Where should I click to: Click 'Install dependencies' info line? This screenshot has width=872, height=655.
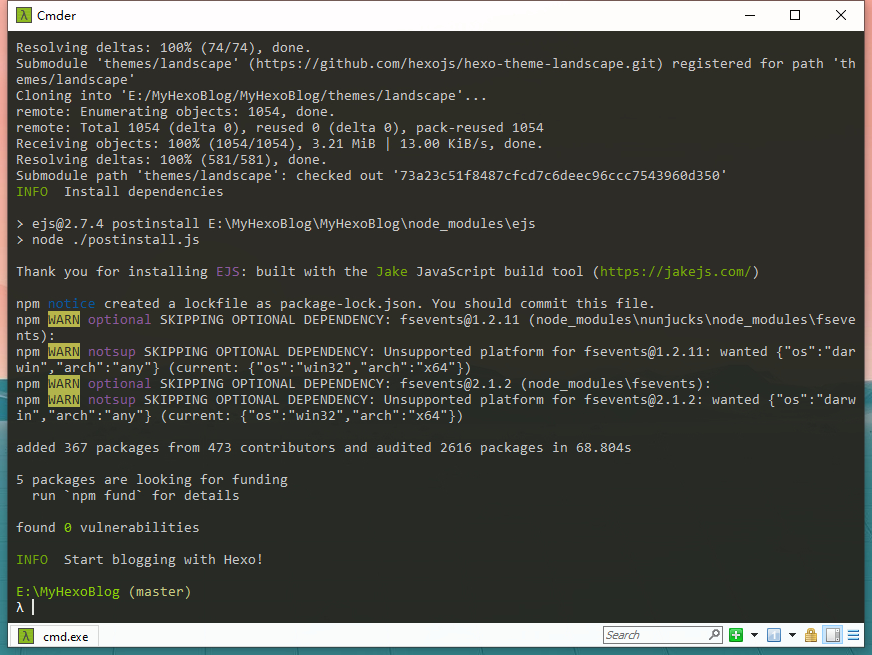tap(120, 191)
